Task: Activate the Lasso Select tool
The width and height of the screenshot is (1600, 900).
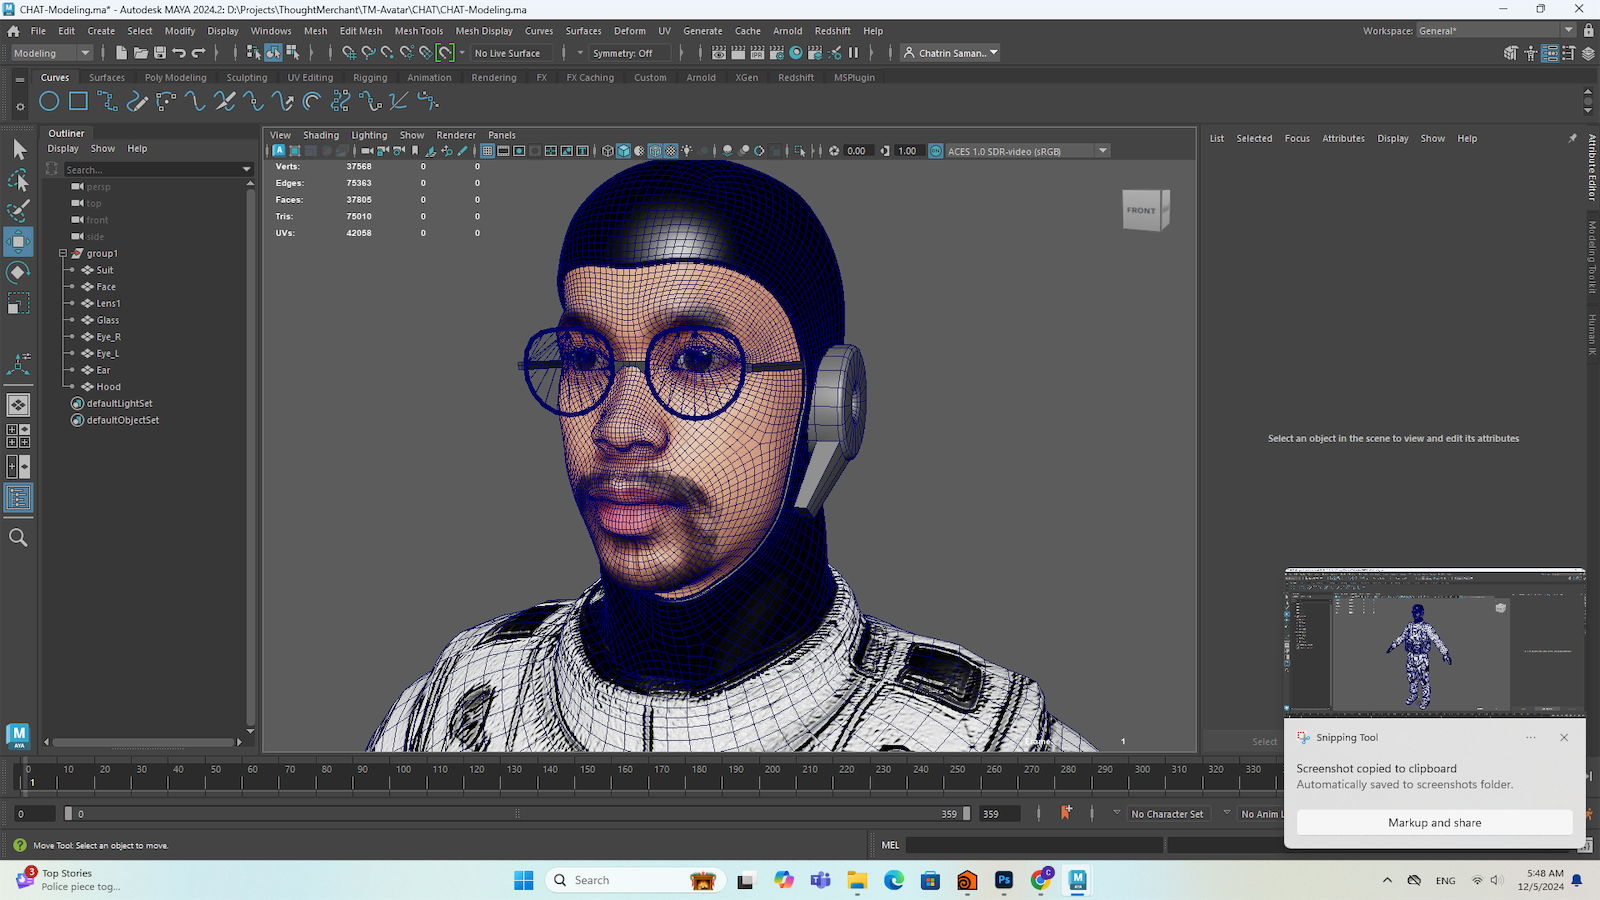Action: point(18,180)
